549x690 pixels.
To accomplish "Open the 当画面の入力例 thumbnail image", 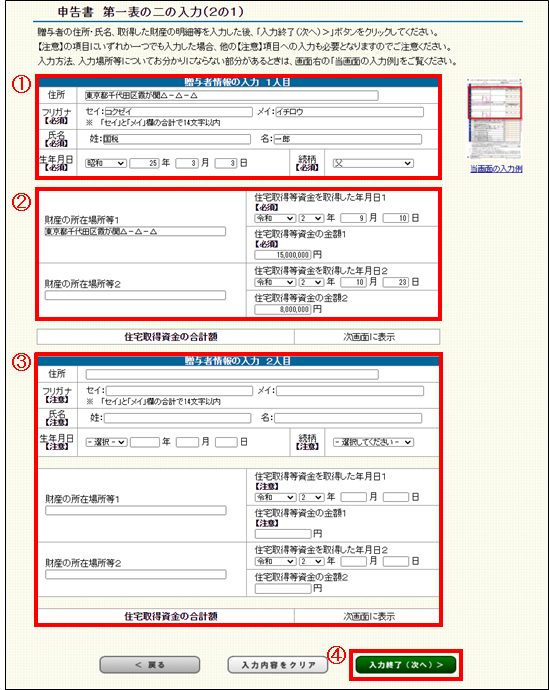I will 494,119.
